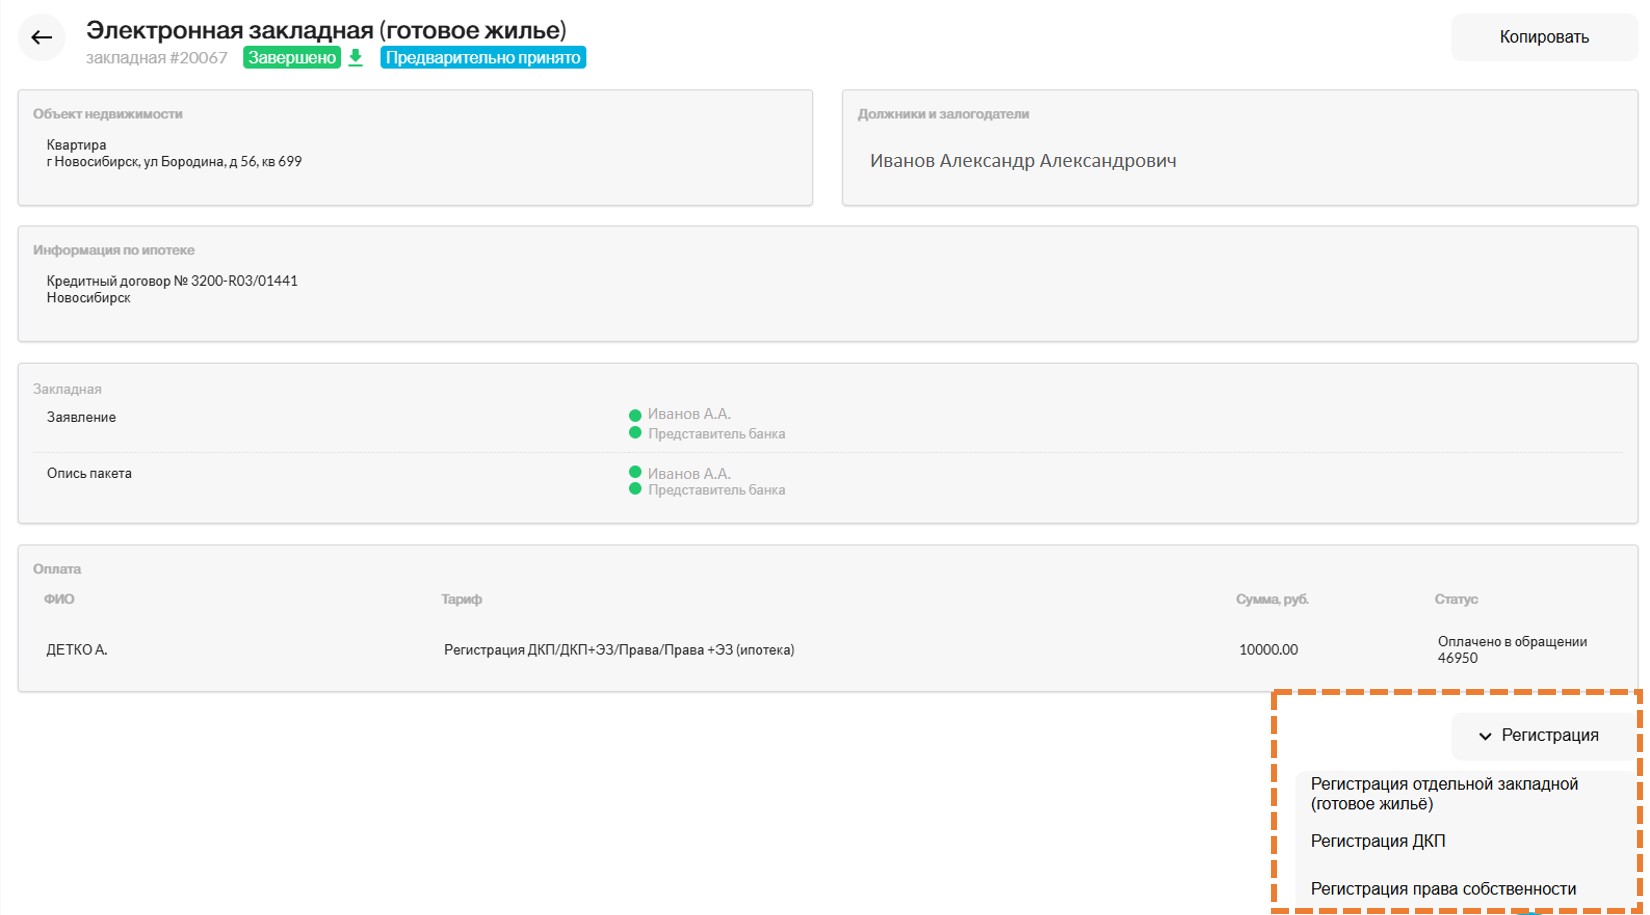The width and height of the screenshot is (1650, 915).
Task: Click green dot for Иванов А.А. in Опись пакета
Action: (635, 472)
